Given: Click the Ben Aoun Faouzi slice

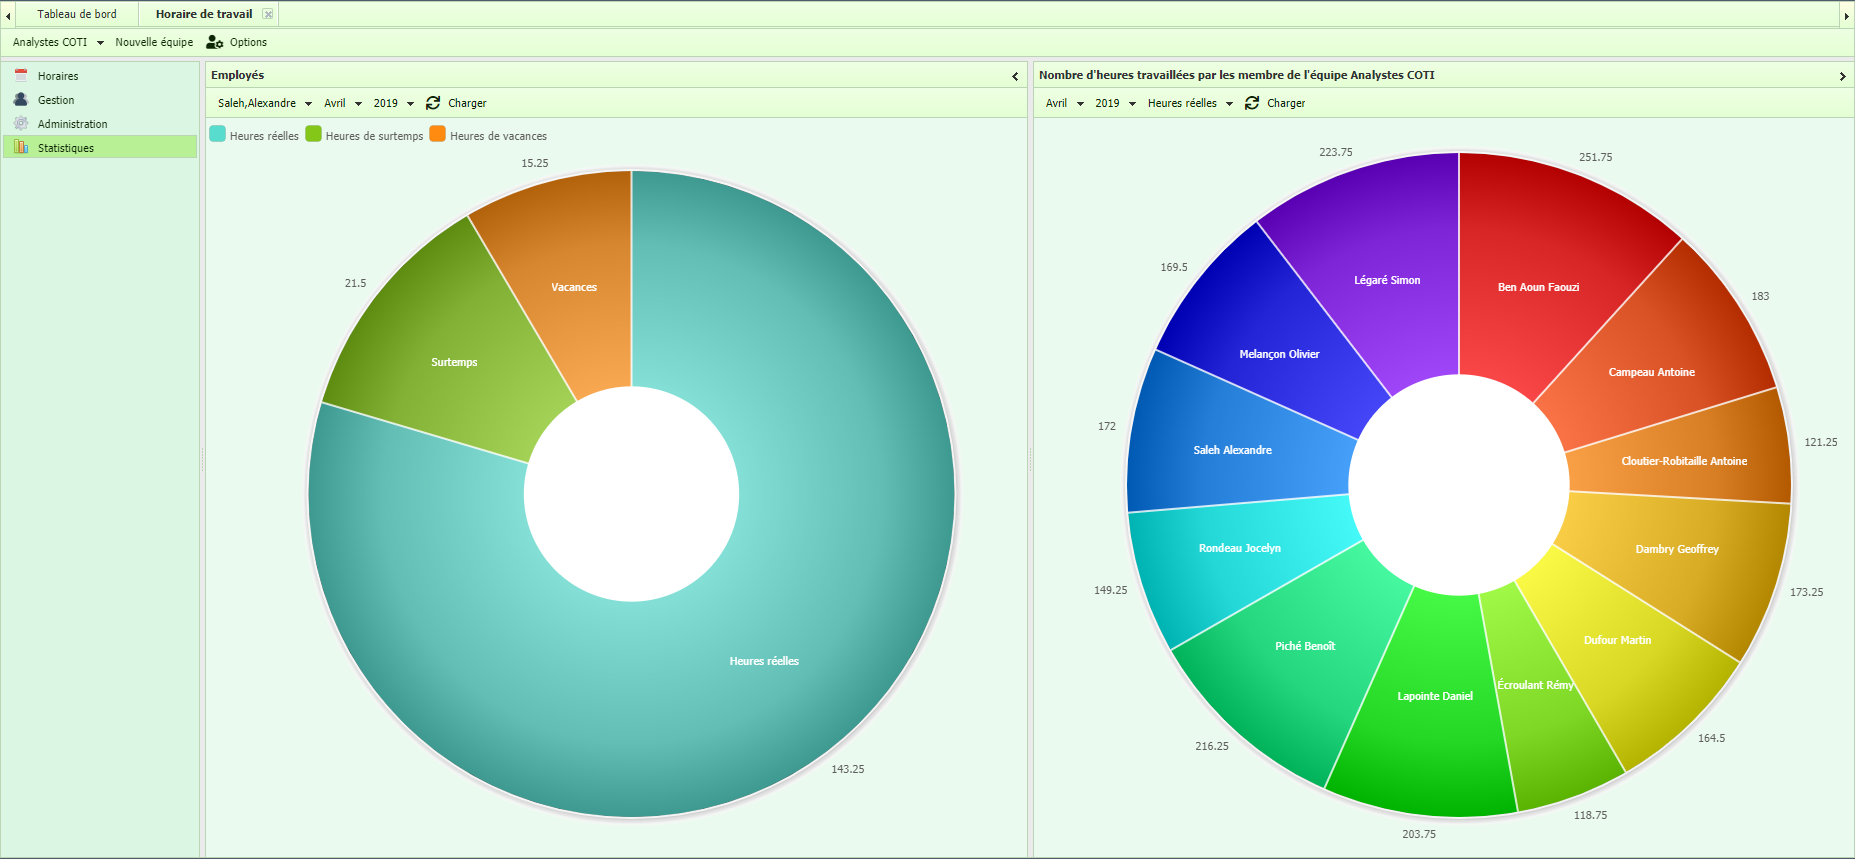Looking at the screenshot, I should tap(1538, 287).
